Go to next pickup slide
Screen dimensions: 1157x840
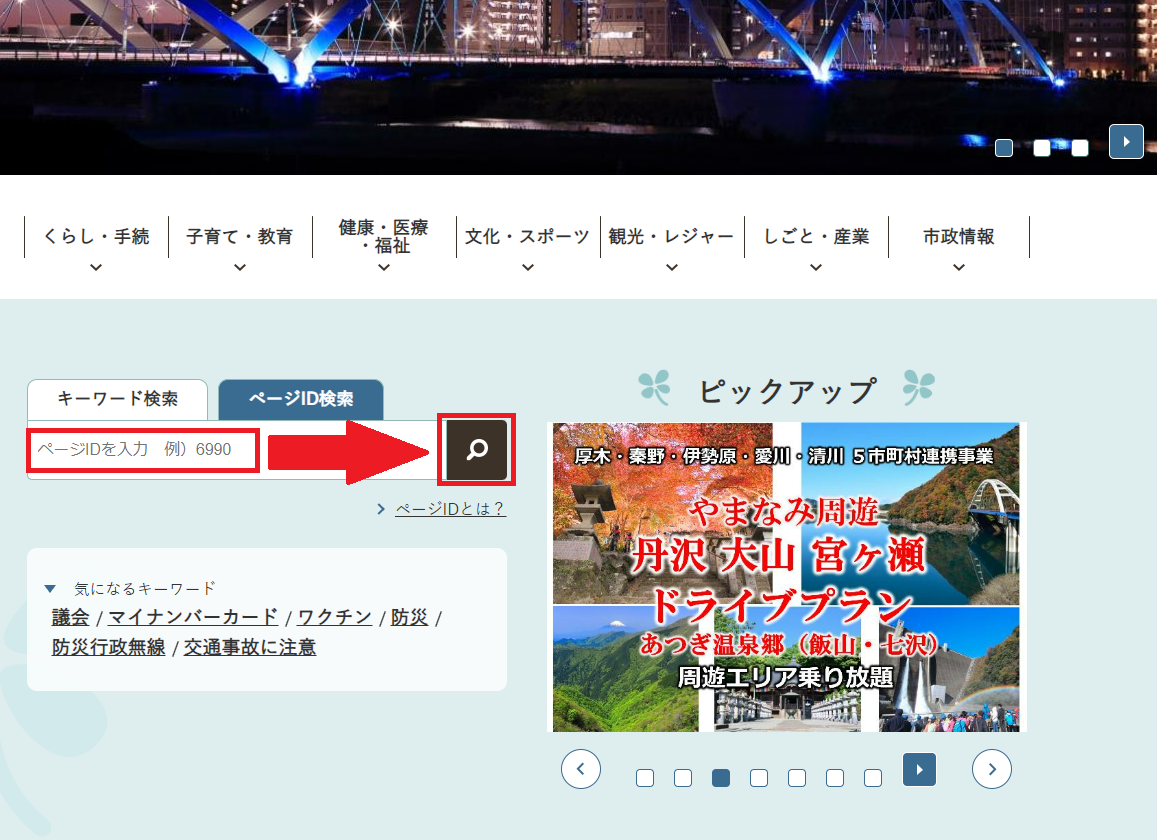tap(991, 769)
